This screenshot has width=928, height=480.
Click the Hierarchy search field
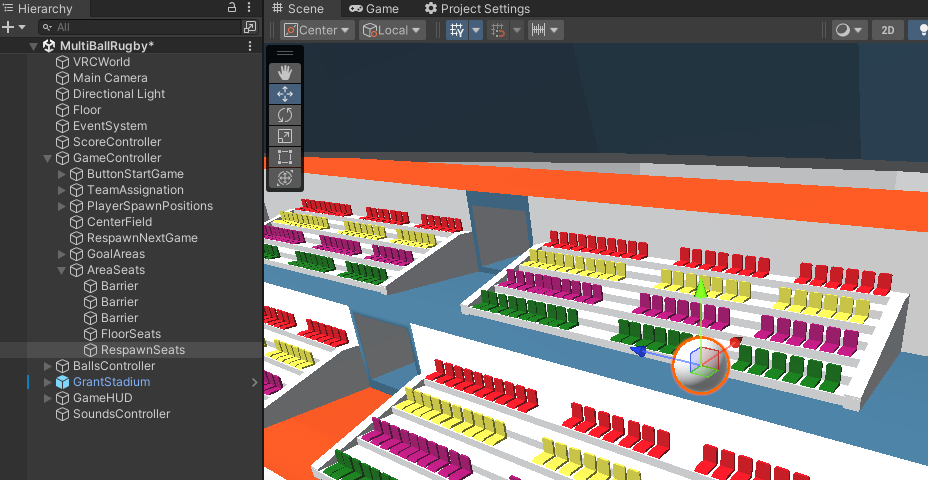click(140, 27)
